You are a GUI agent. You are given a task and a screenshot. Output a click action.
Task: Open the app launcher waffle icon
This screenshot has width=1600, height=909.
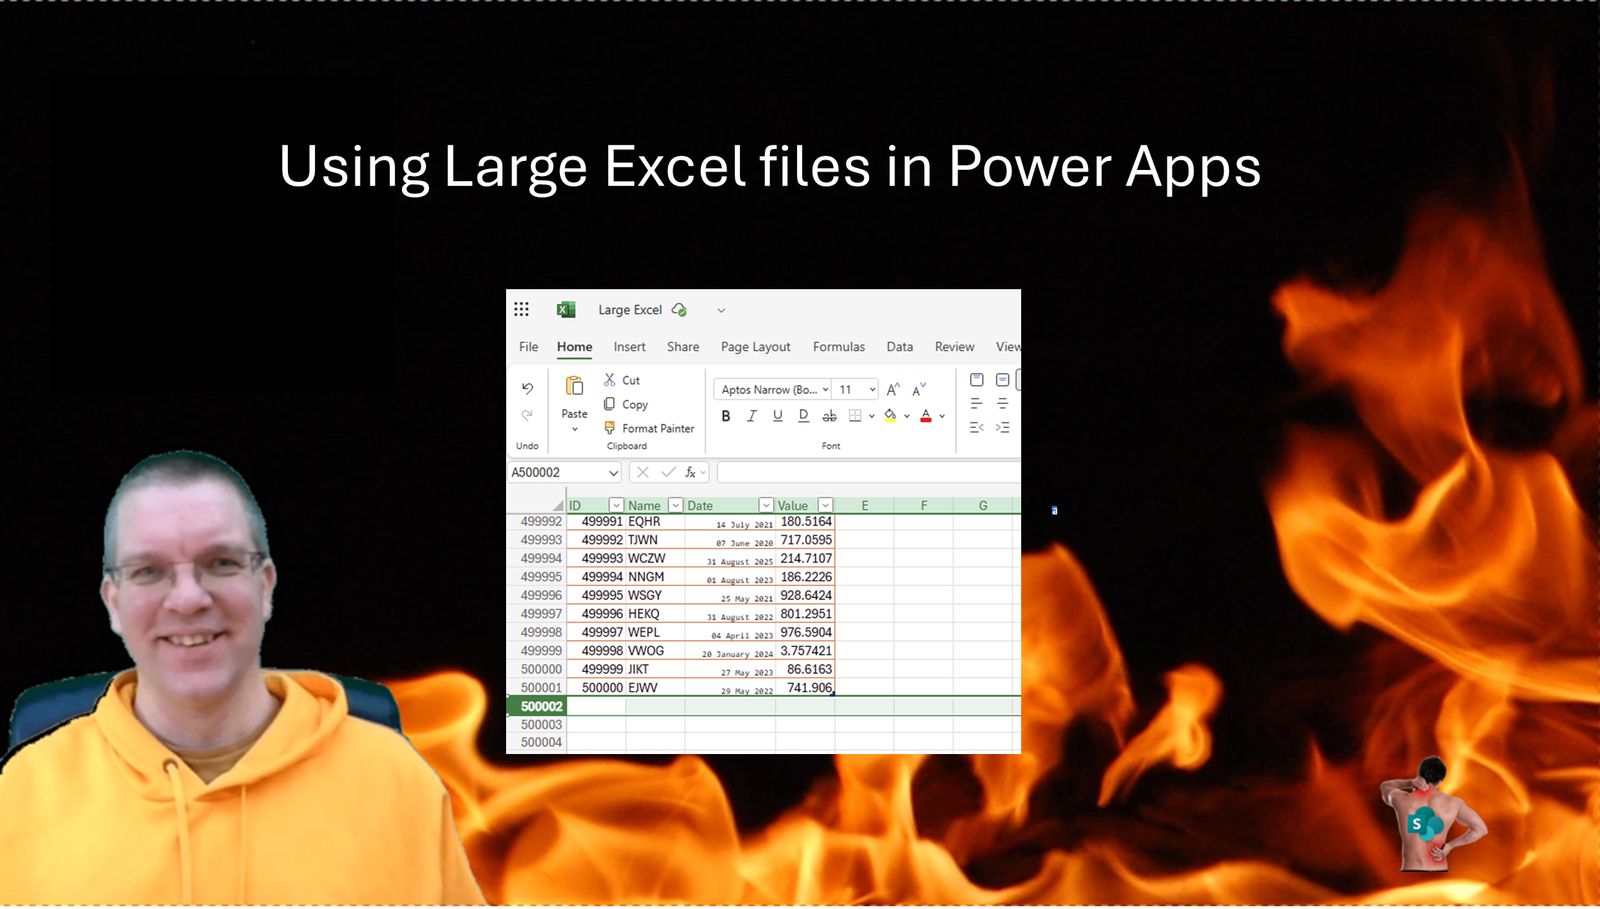(x=521, y=310)
